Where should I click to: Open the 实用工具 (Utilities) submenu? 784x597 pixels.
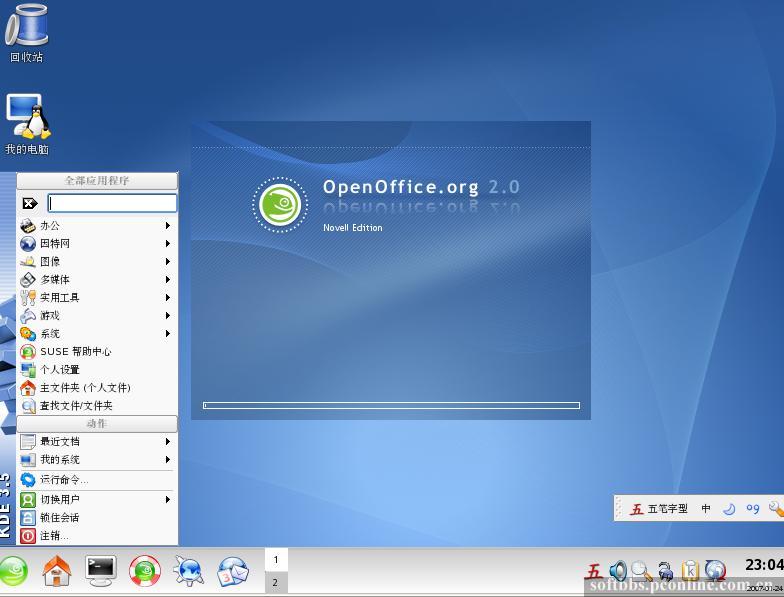(x=97, y=298)
